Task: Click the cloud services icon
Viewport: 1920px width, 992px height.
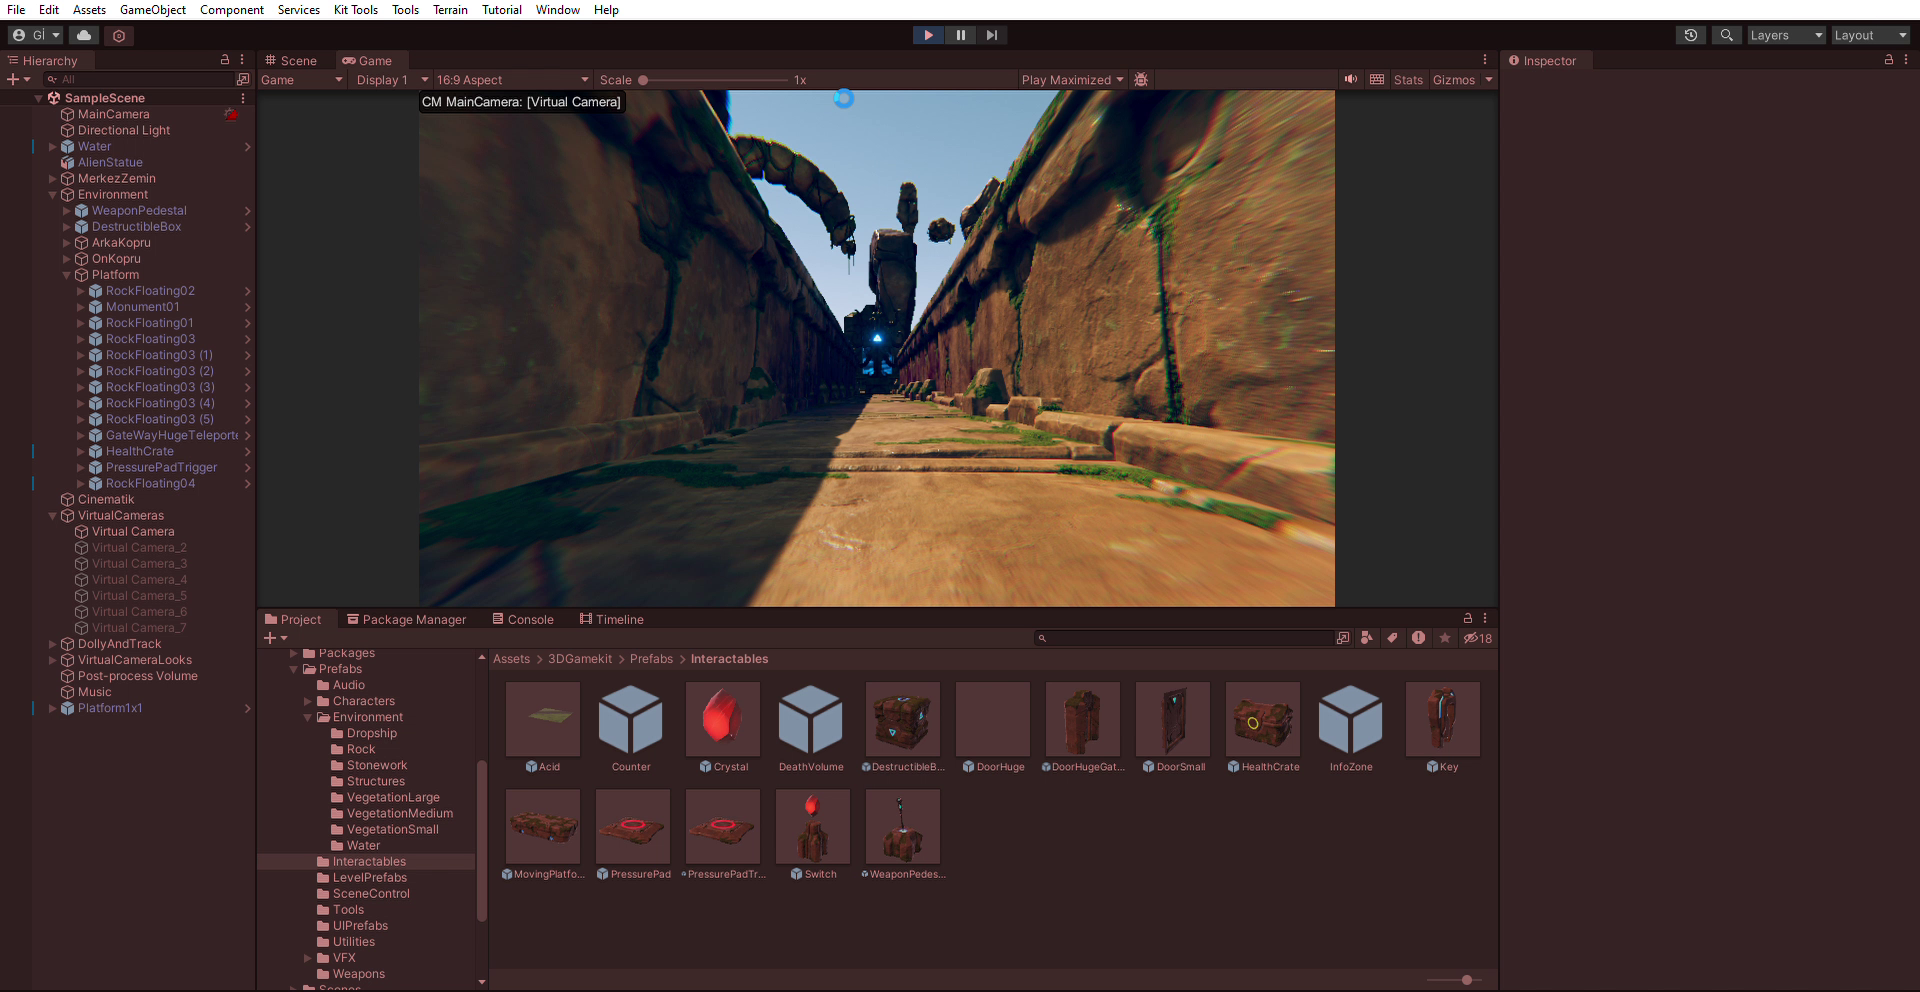Action: (84, 35)
